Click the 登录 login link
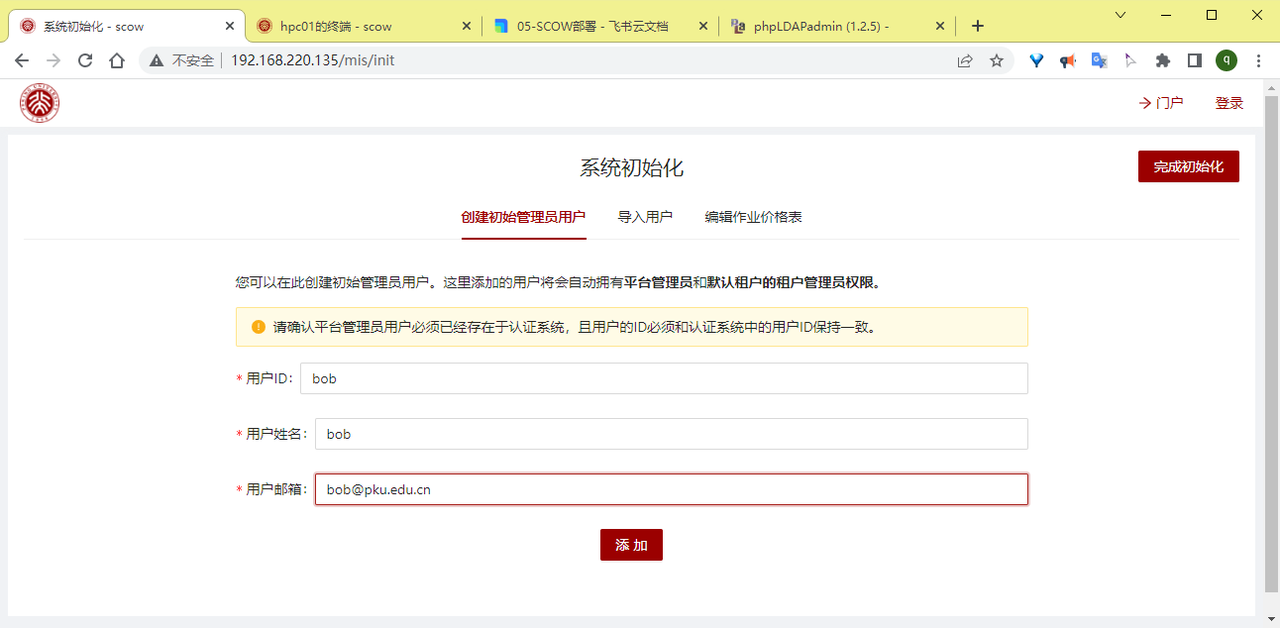Viewport: 1280px width, 628px height. 1229,103
